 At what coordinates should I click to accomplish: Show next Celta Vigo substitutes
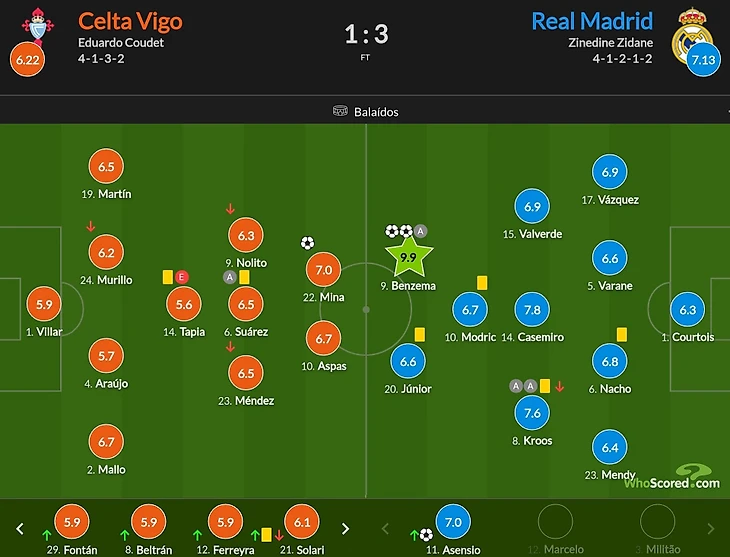point(345,529)
